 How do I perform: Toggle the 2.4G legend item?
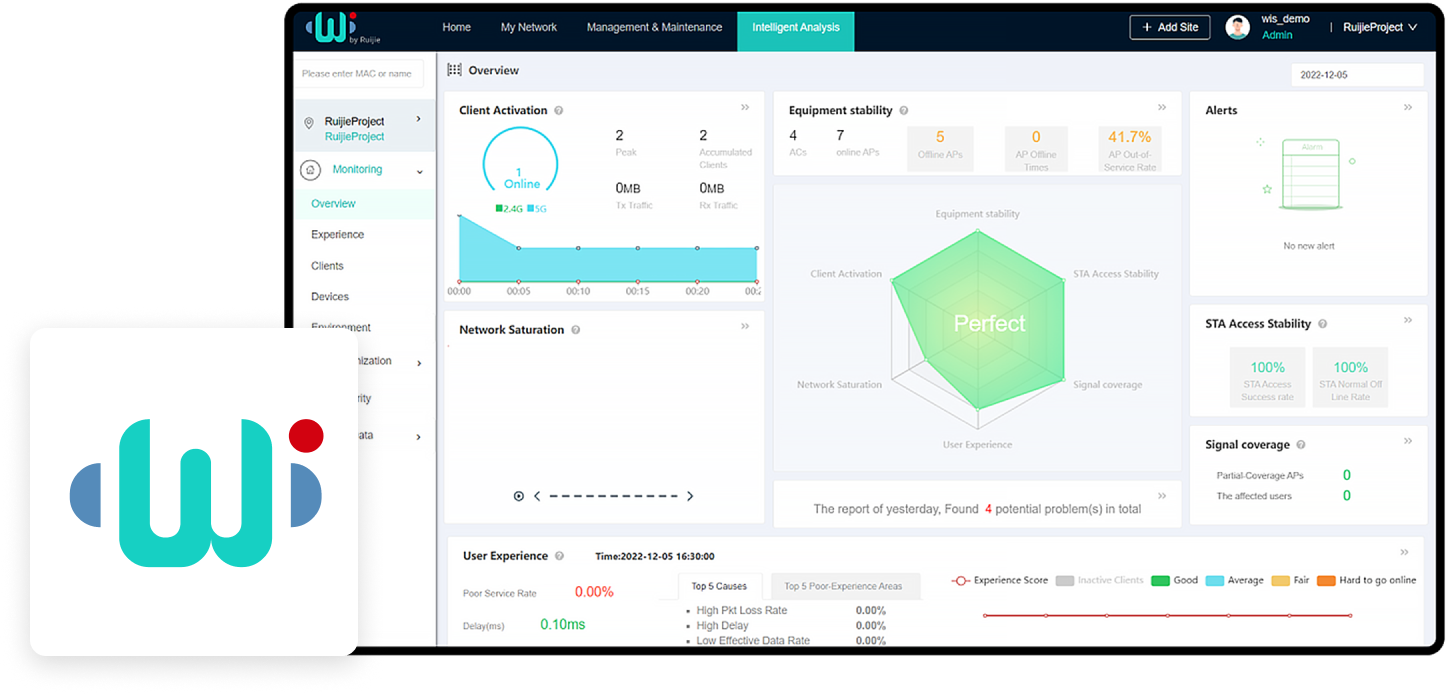coord(509,209)
